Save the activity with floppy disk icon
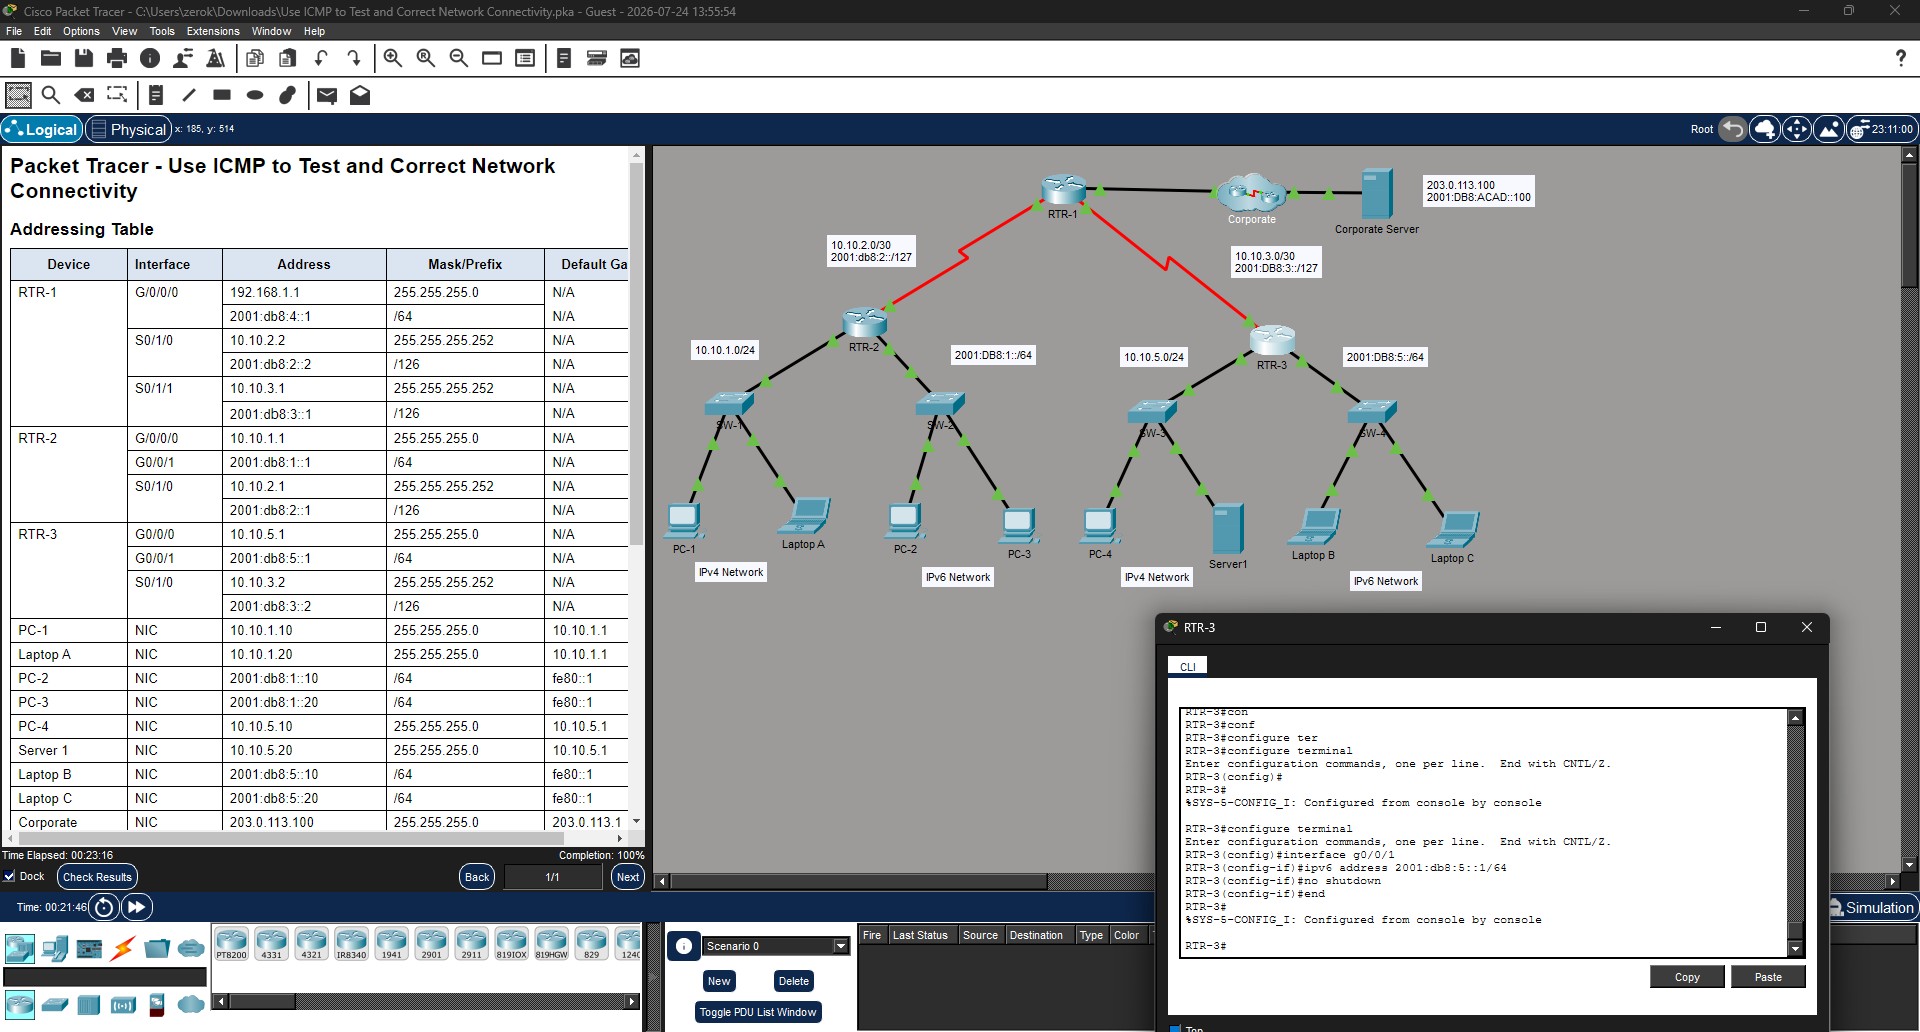This screenshot has width=1920, height=1032. point(84,58)
